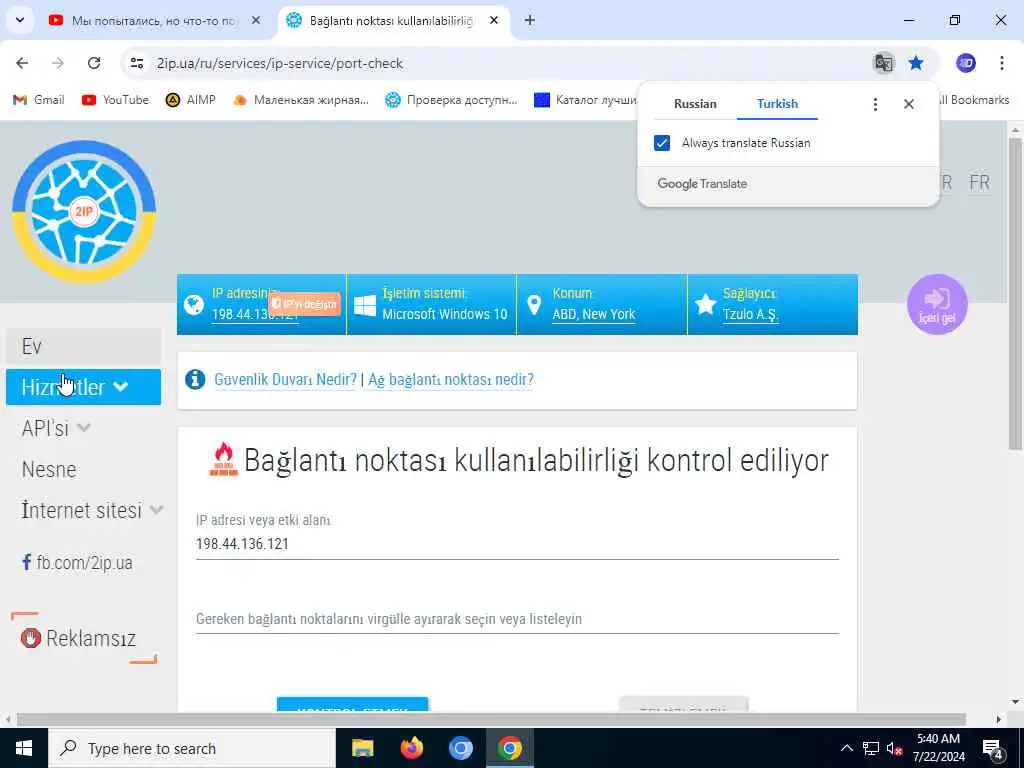Open Chromium (blue icon) from taskbar
The image size is (1024, 768).
click(460, 748)
